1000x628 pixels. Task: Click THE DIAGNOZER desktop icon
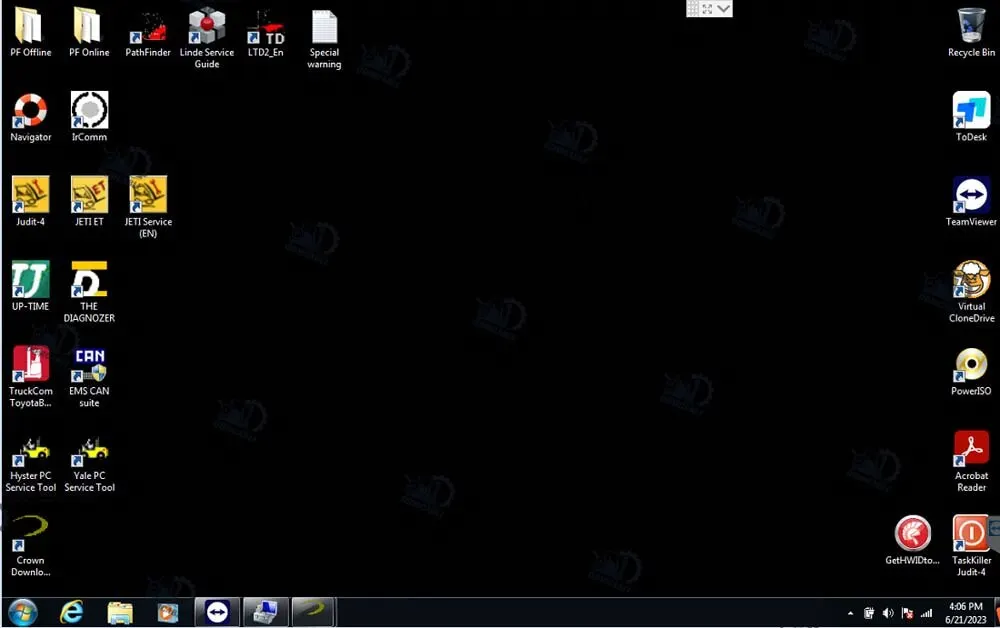[x=89, y=281]
